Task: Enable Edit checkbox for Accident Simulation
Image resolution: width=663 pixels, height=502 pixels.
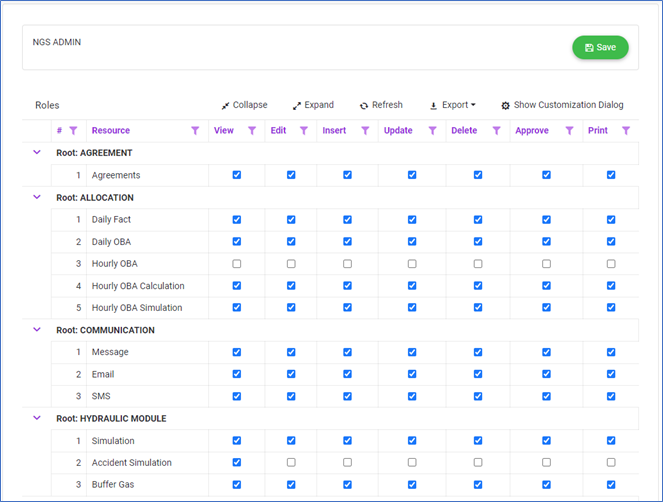Action: pyautogui.click(x=291, y=463)
